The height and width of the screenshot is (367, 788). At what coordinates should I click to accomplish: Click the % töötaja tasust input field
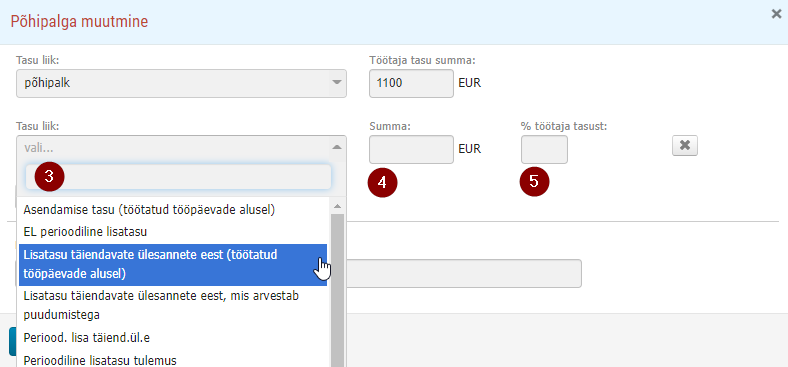coord(544,149)
